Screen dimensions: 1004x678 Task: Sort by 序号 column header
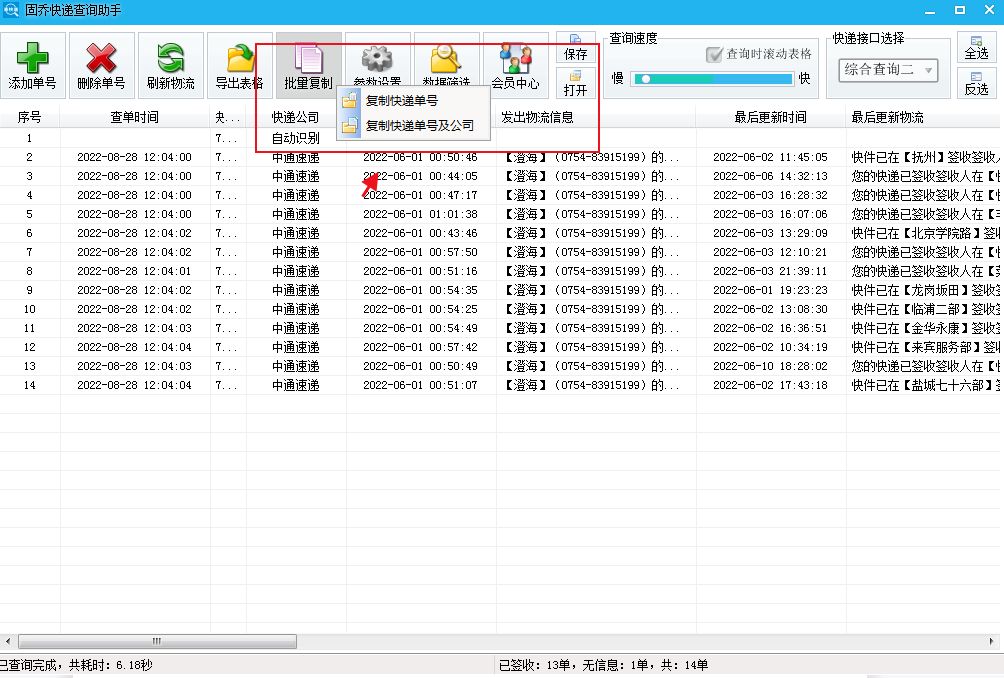(29, 117)
